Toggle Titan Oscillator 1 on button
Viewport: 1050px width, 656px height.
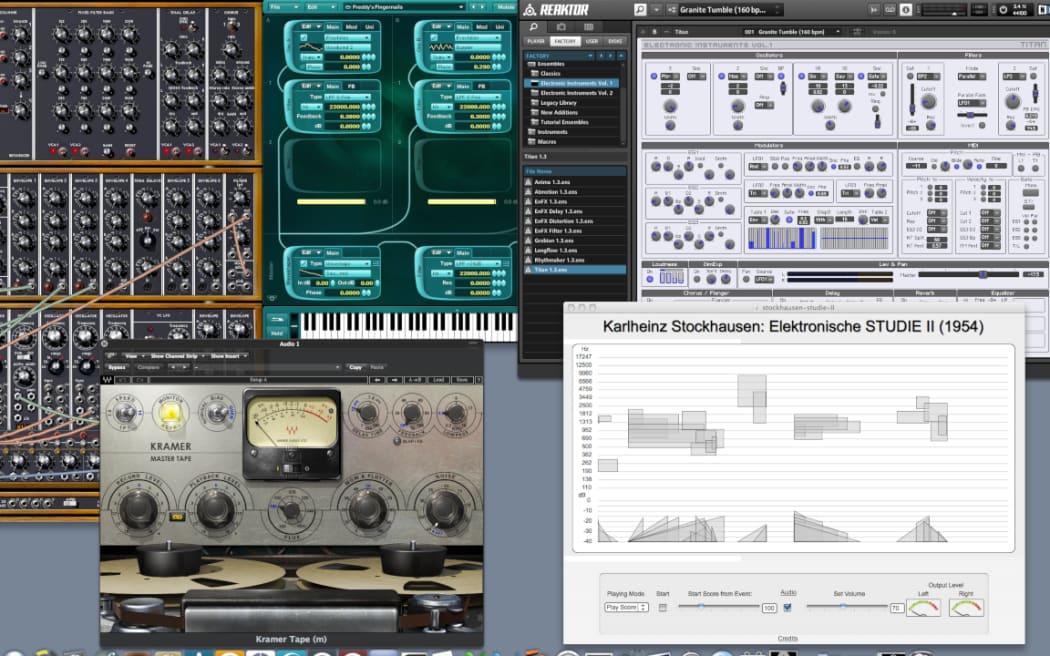pyautogui.click(x=654, y=76)
